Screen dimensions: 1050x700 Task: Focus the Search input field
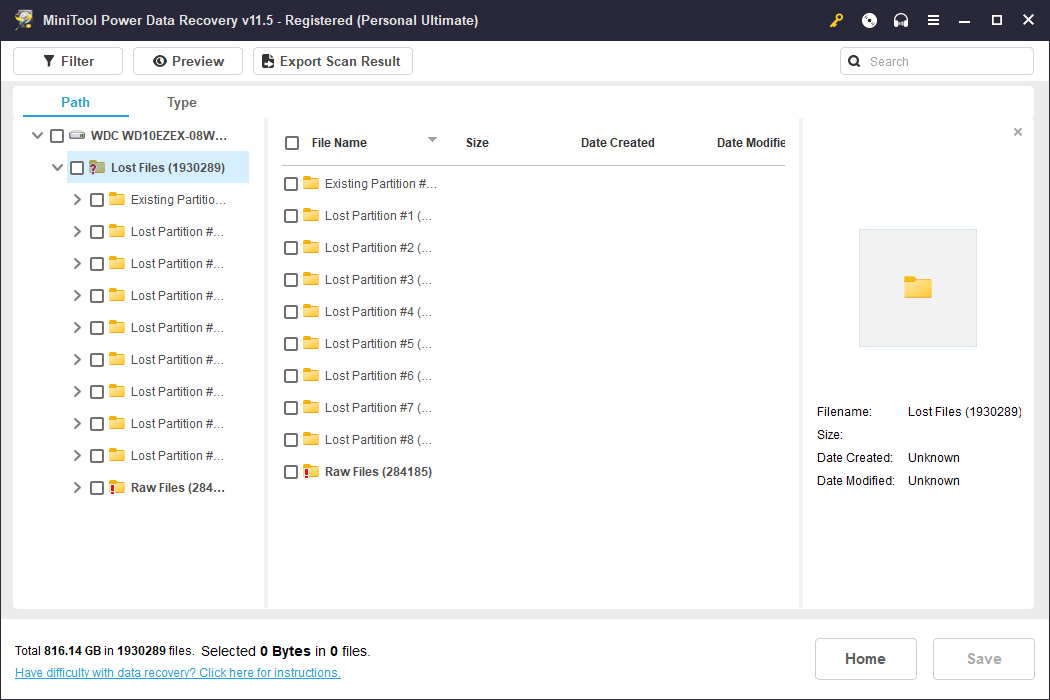(937, 62)
